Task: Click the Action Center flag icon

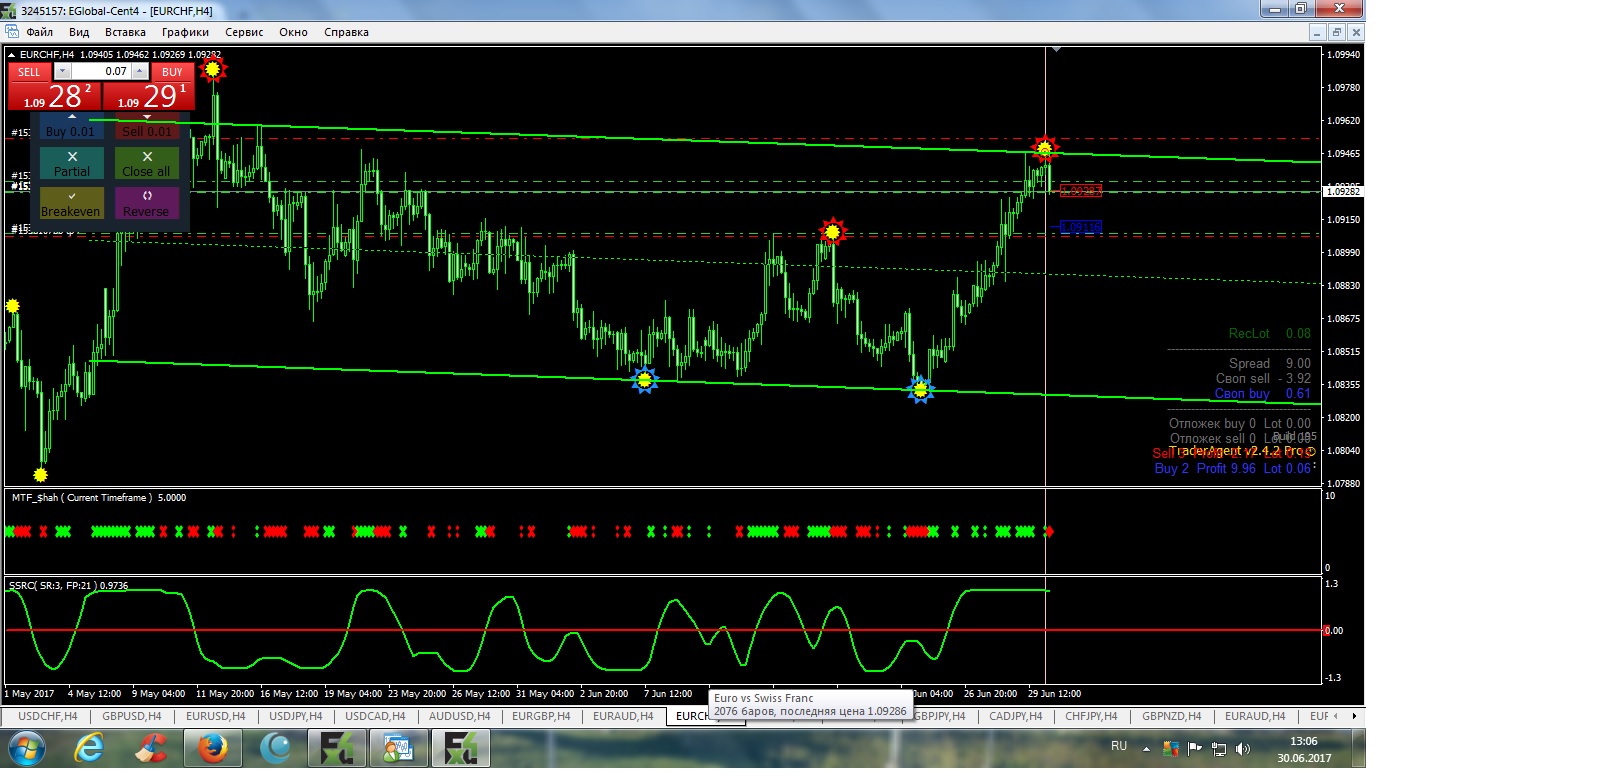Action: [1195, 748]
